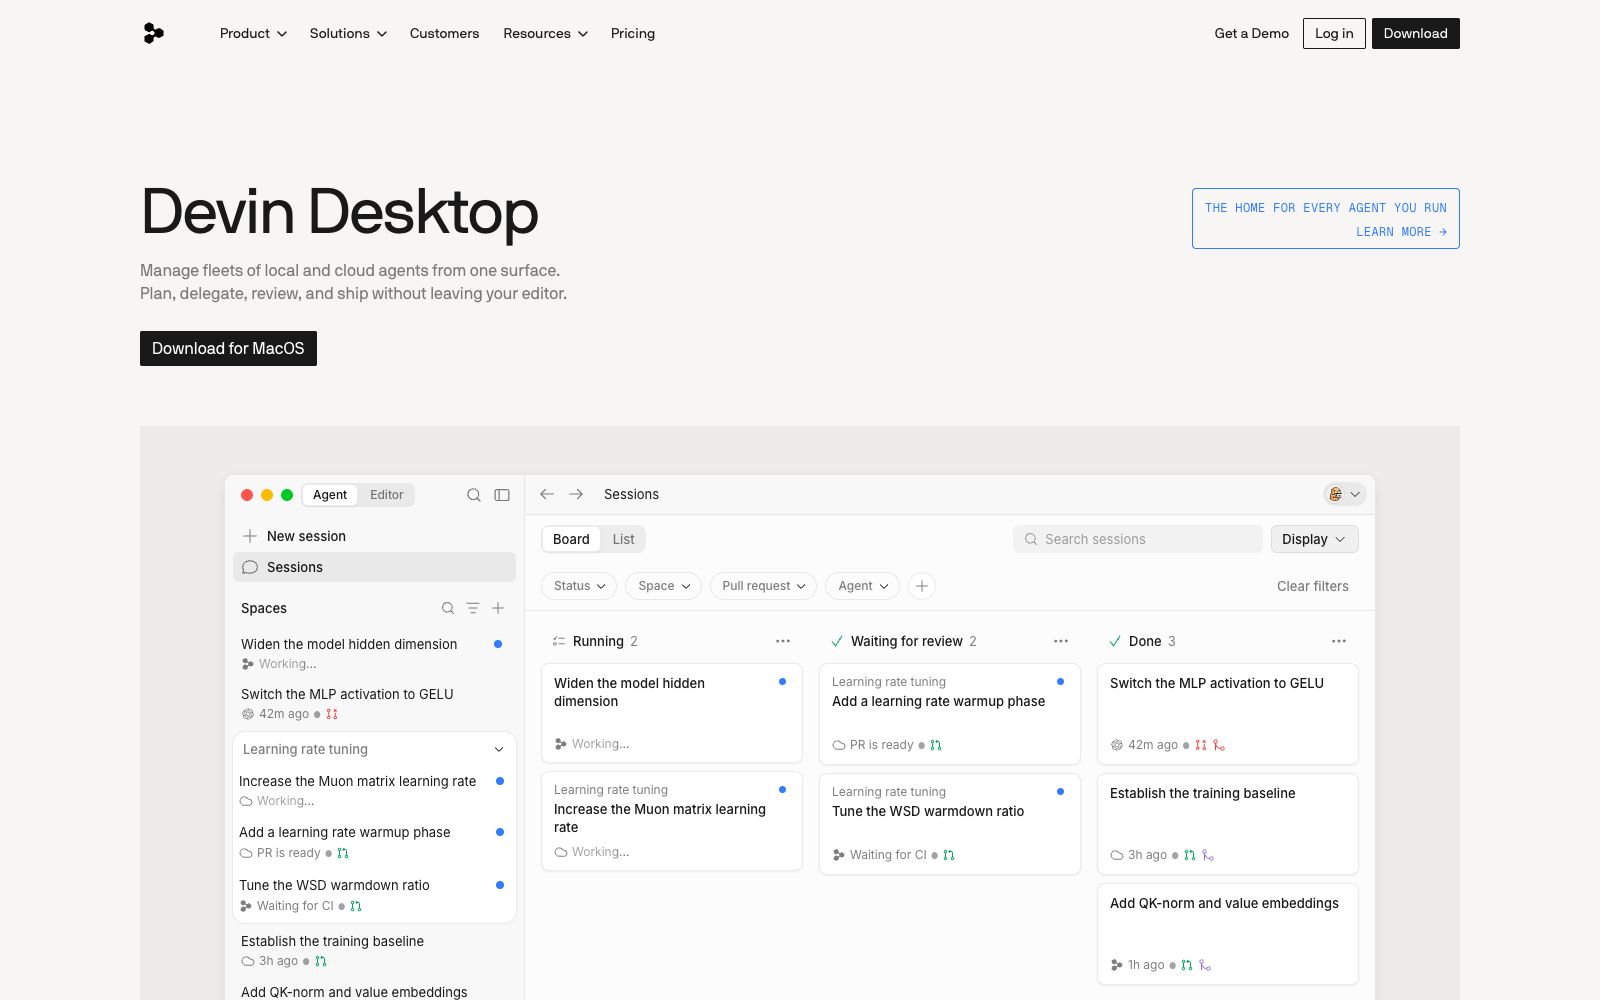
Task: Select the Board view
Action: 572,539
